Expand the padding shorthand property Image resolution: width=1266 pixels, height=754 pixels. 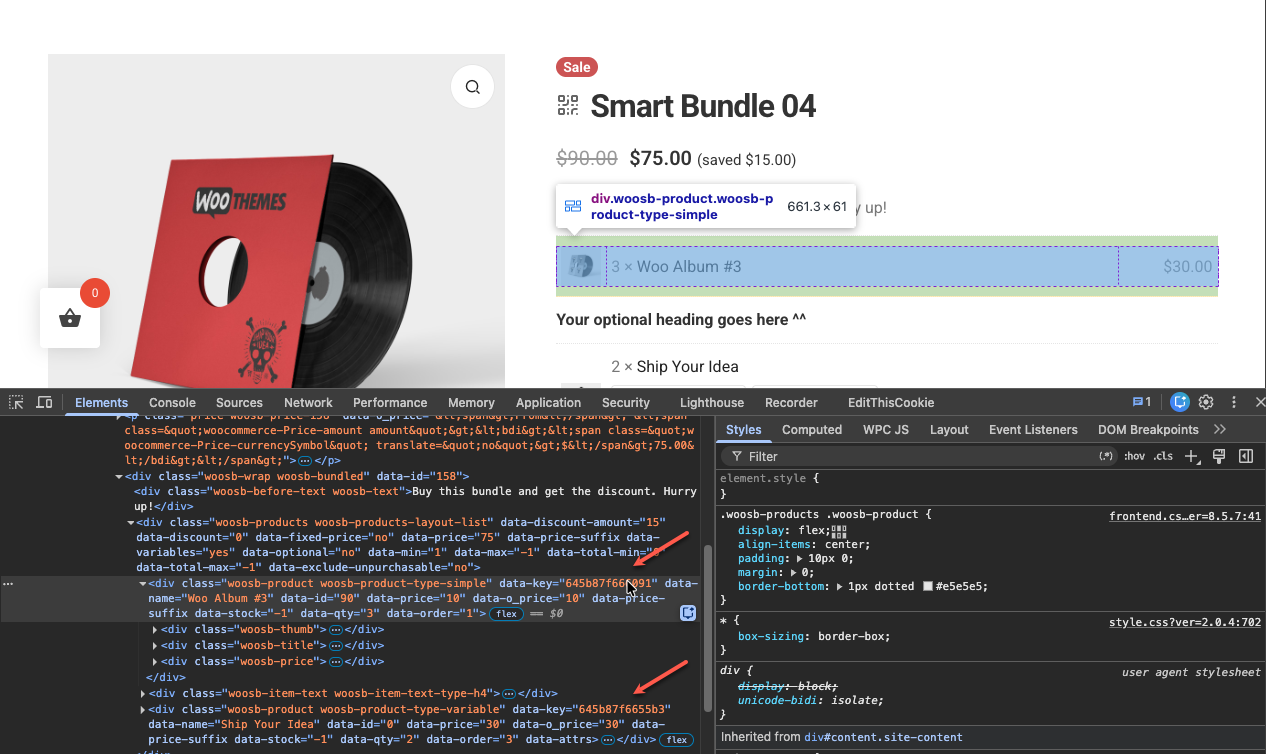click(800, 558)
